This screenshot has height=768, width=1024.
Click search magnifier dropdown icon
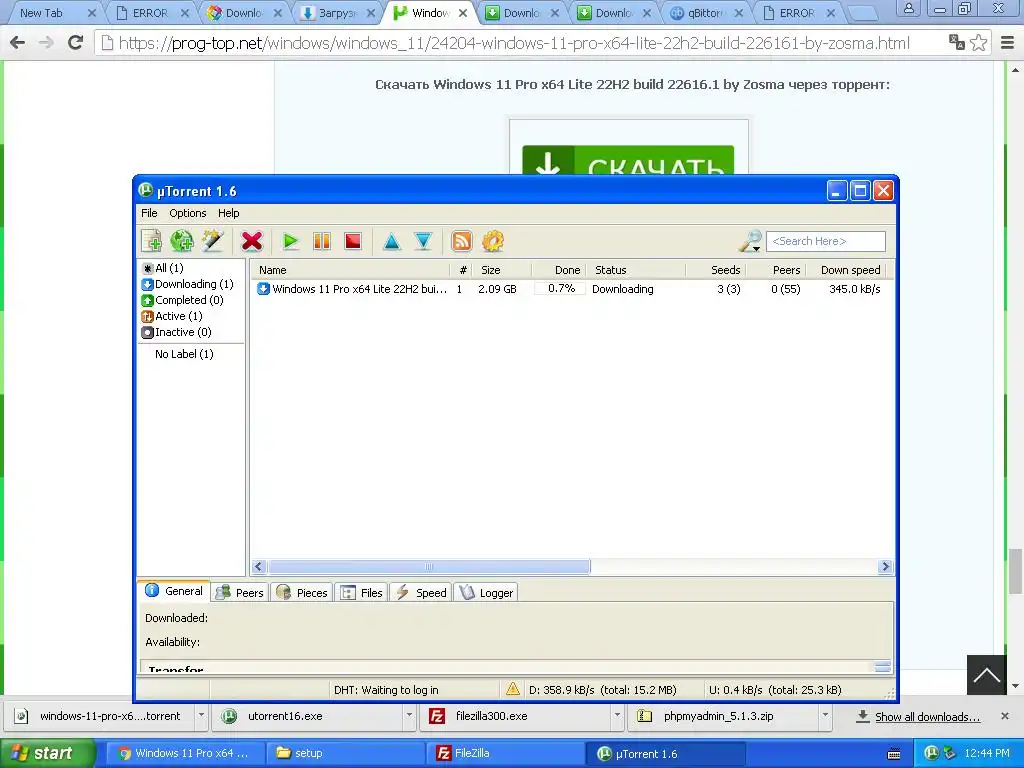click(750, 241)
